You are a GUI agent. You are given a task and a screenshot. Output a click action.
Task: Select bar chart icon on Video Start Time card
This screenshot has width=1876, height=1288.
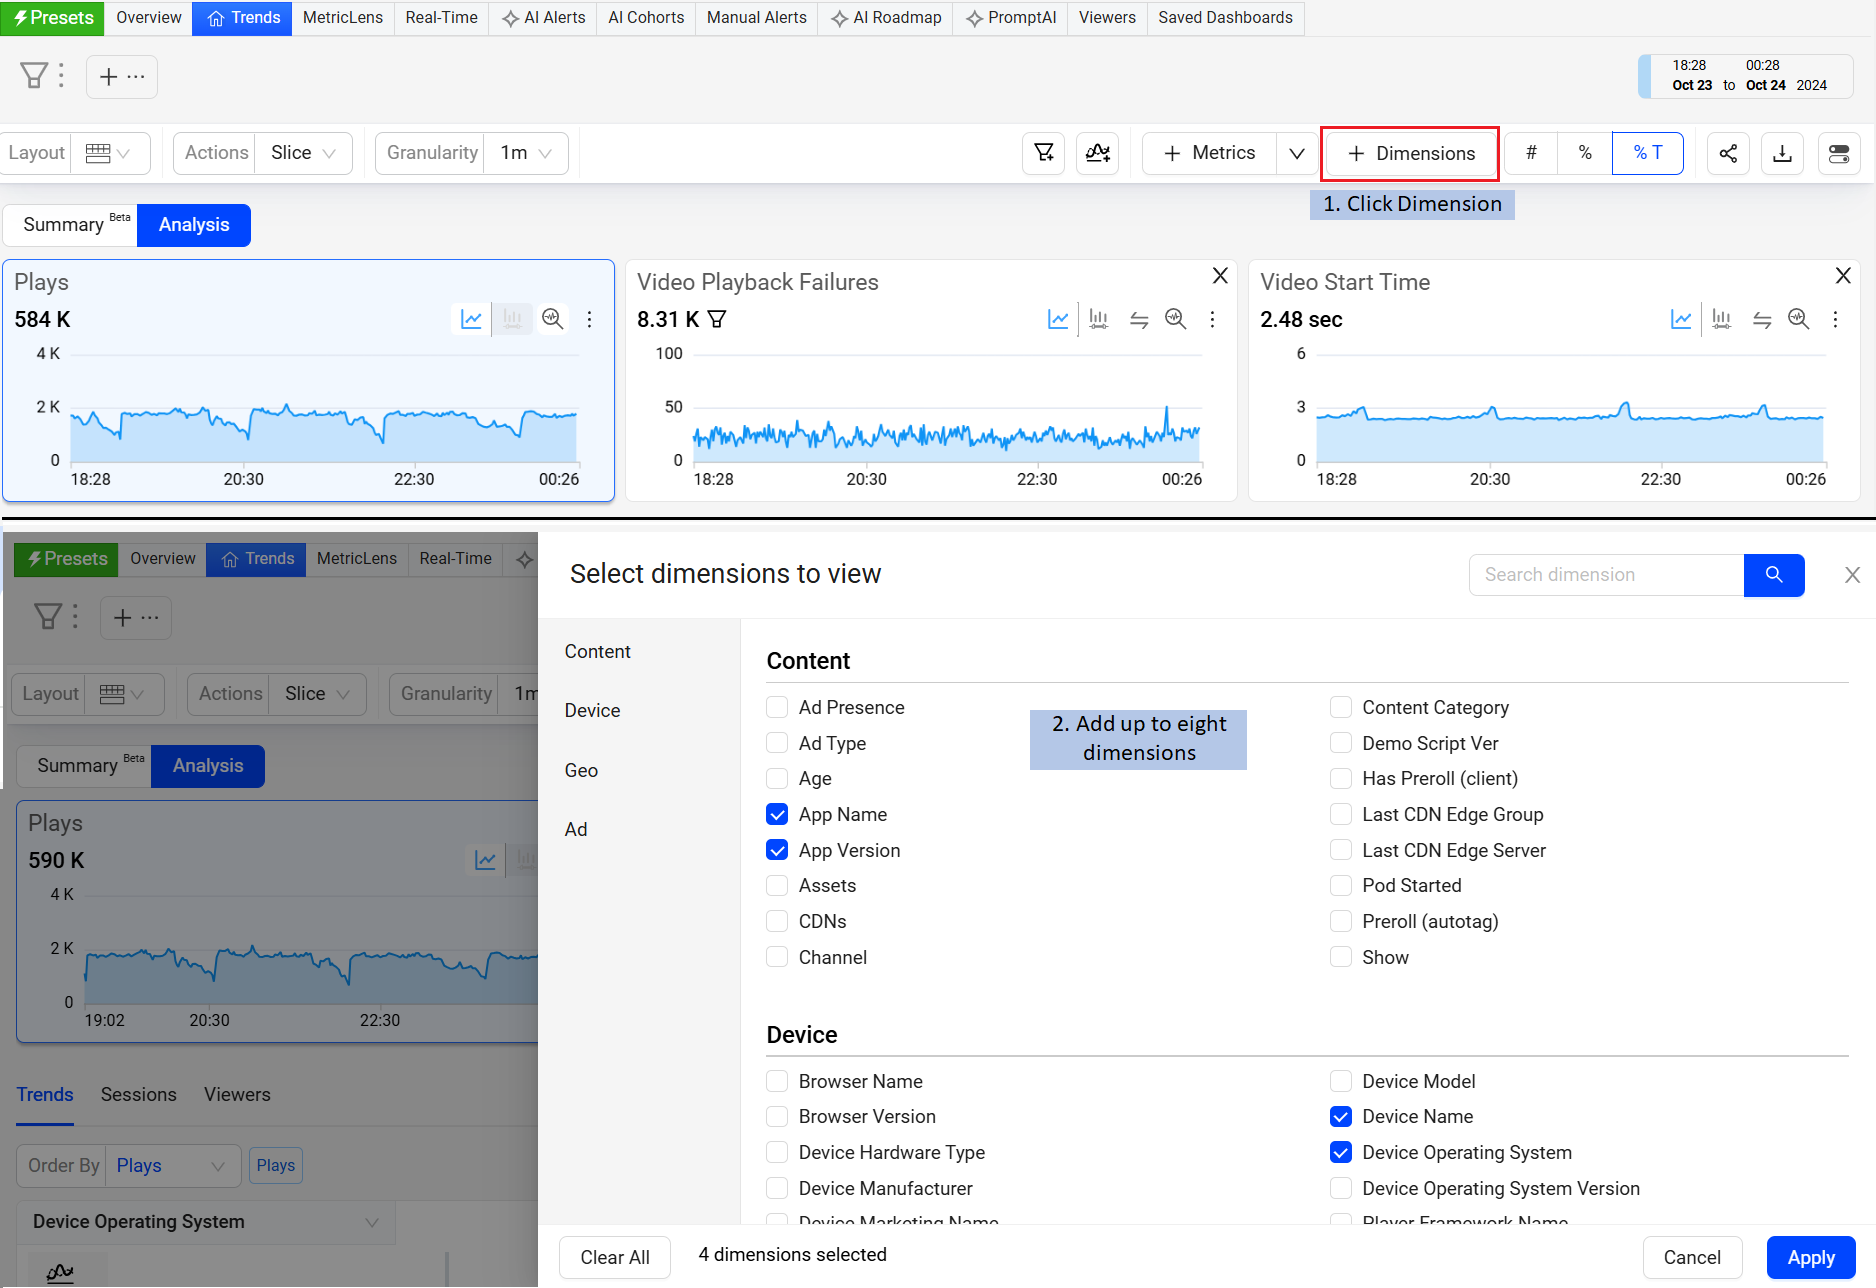click(1721, 319)
